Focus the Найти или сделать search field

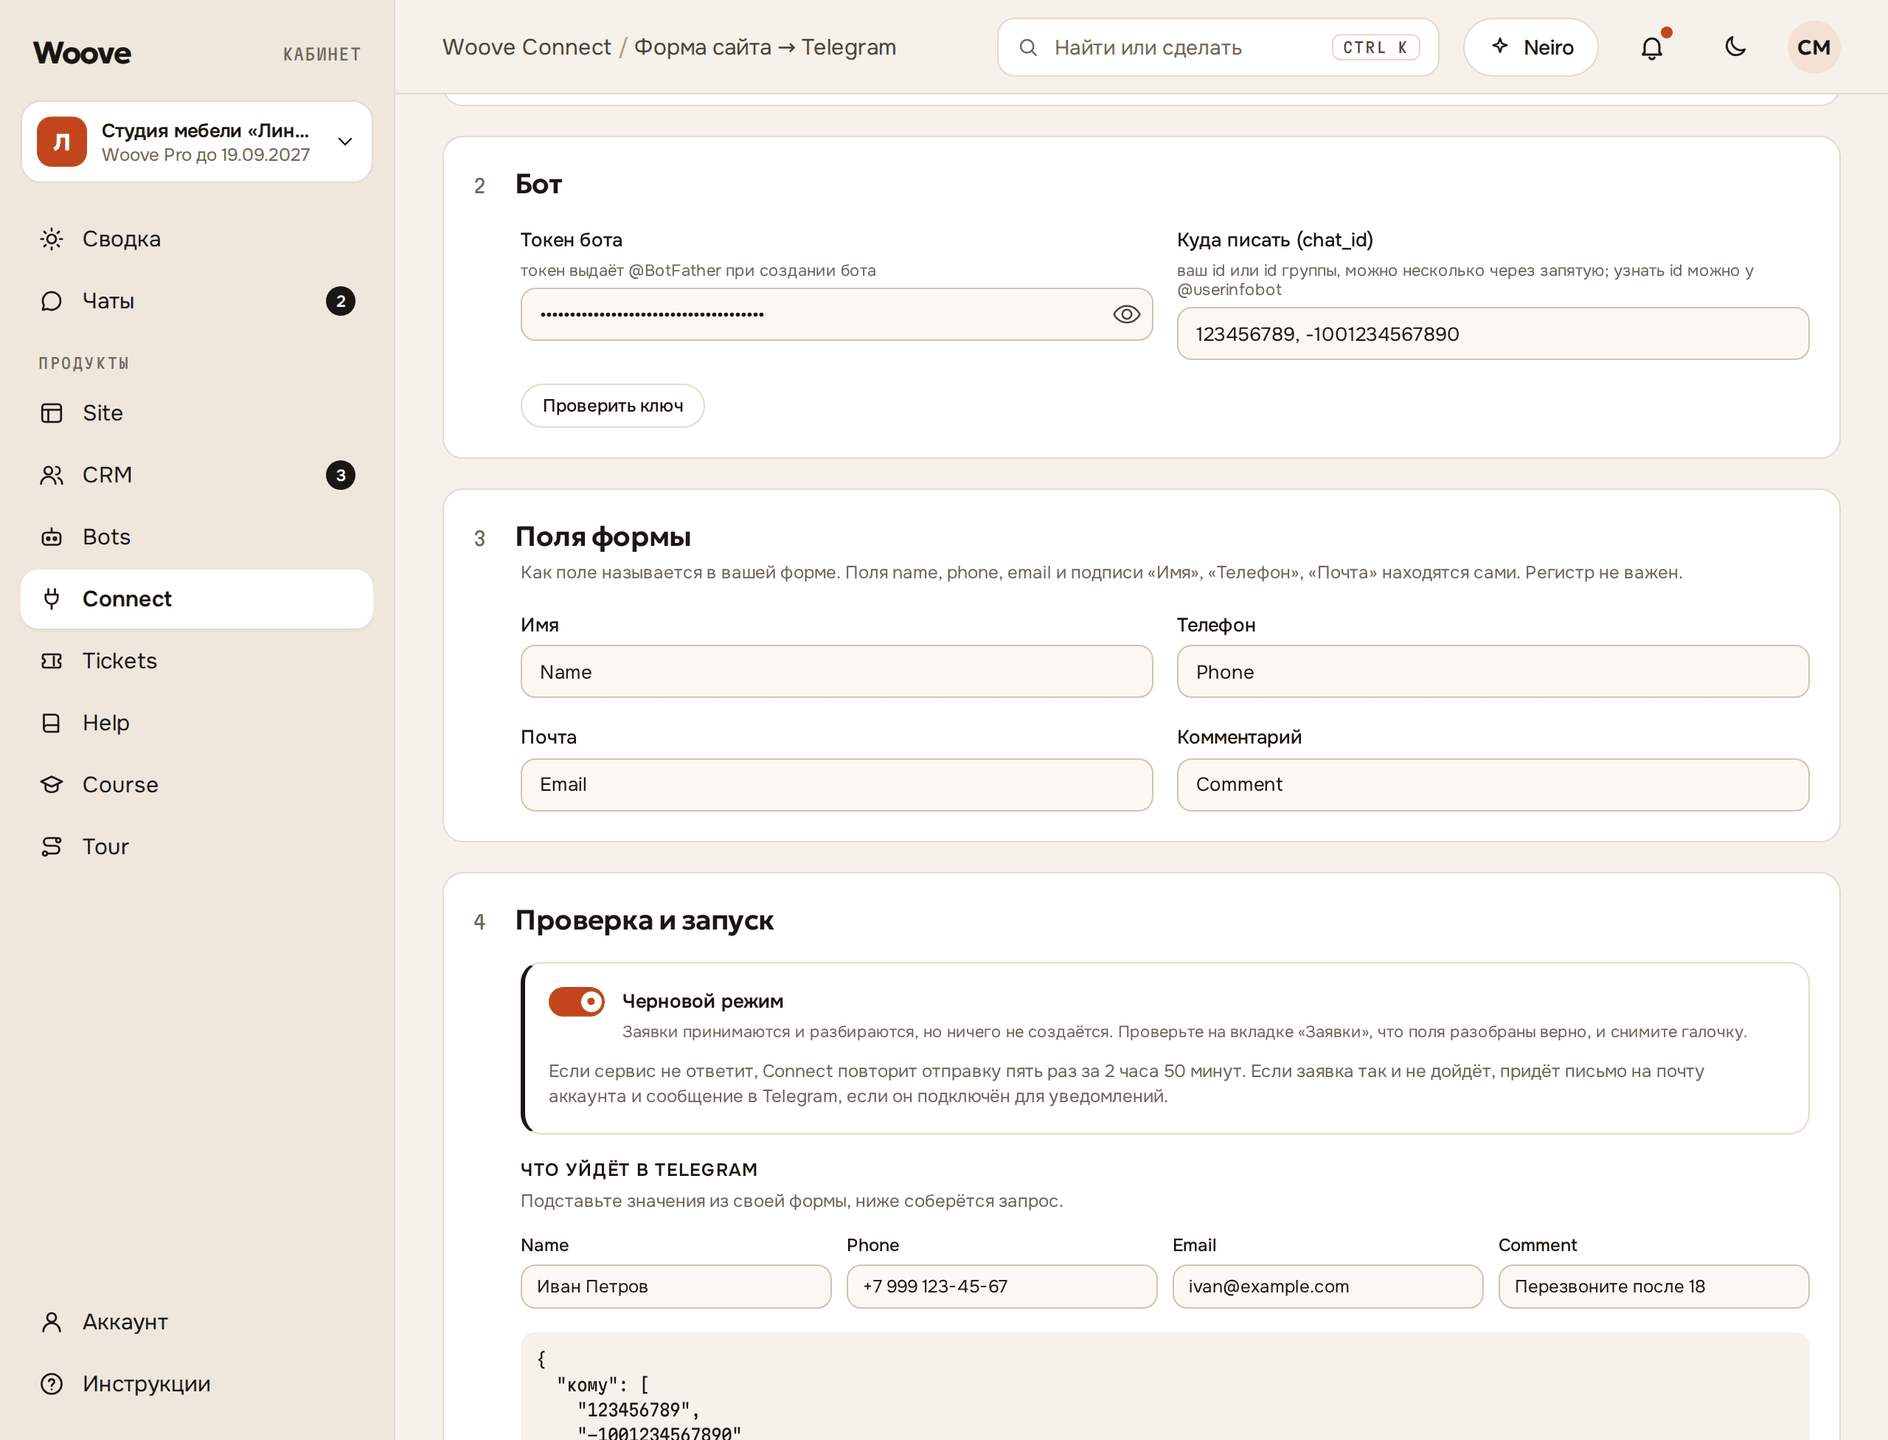click(x=1218, y=47)
